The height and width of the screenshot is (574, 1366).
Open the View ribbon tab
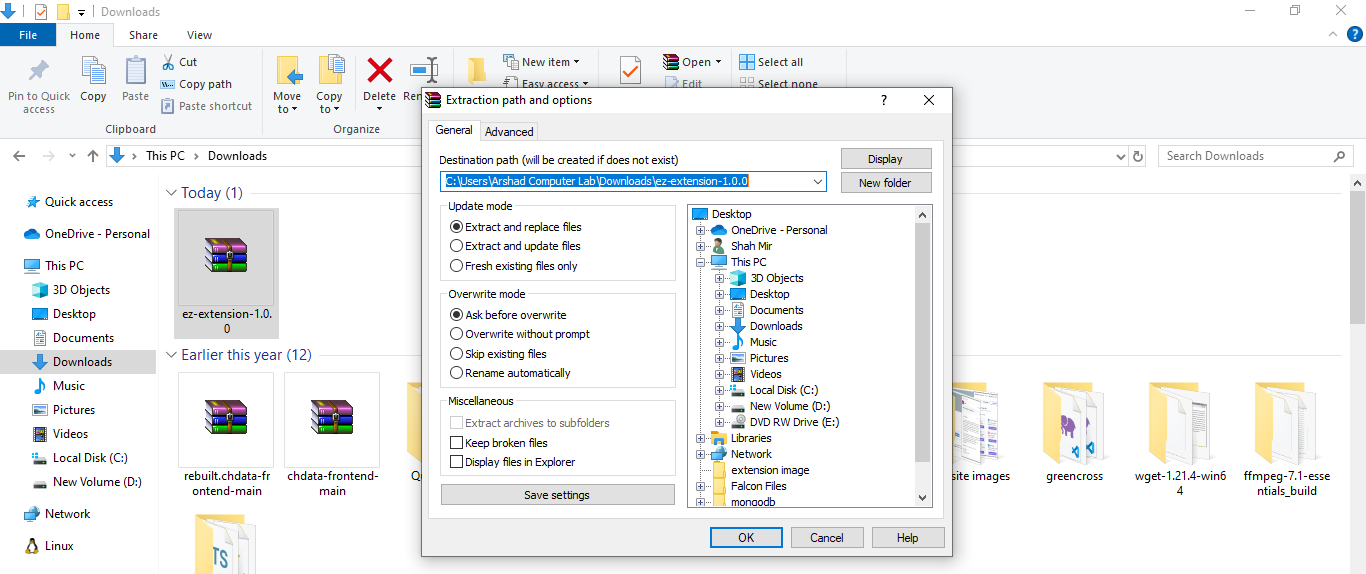(x=199, y=35)
